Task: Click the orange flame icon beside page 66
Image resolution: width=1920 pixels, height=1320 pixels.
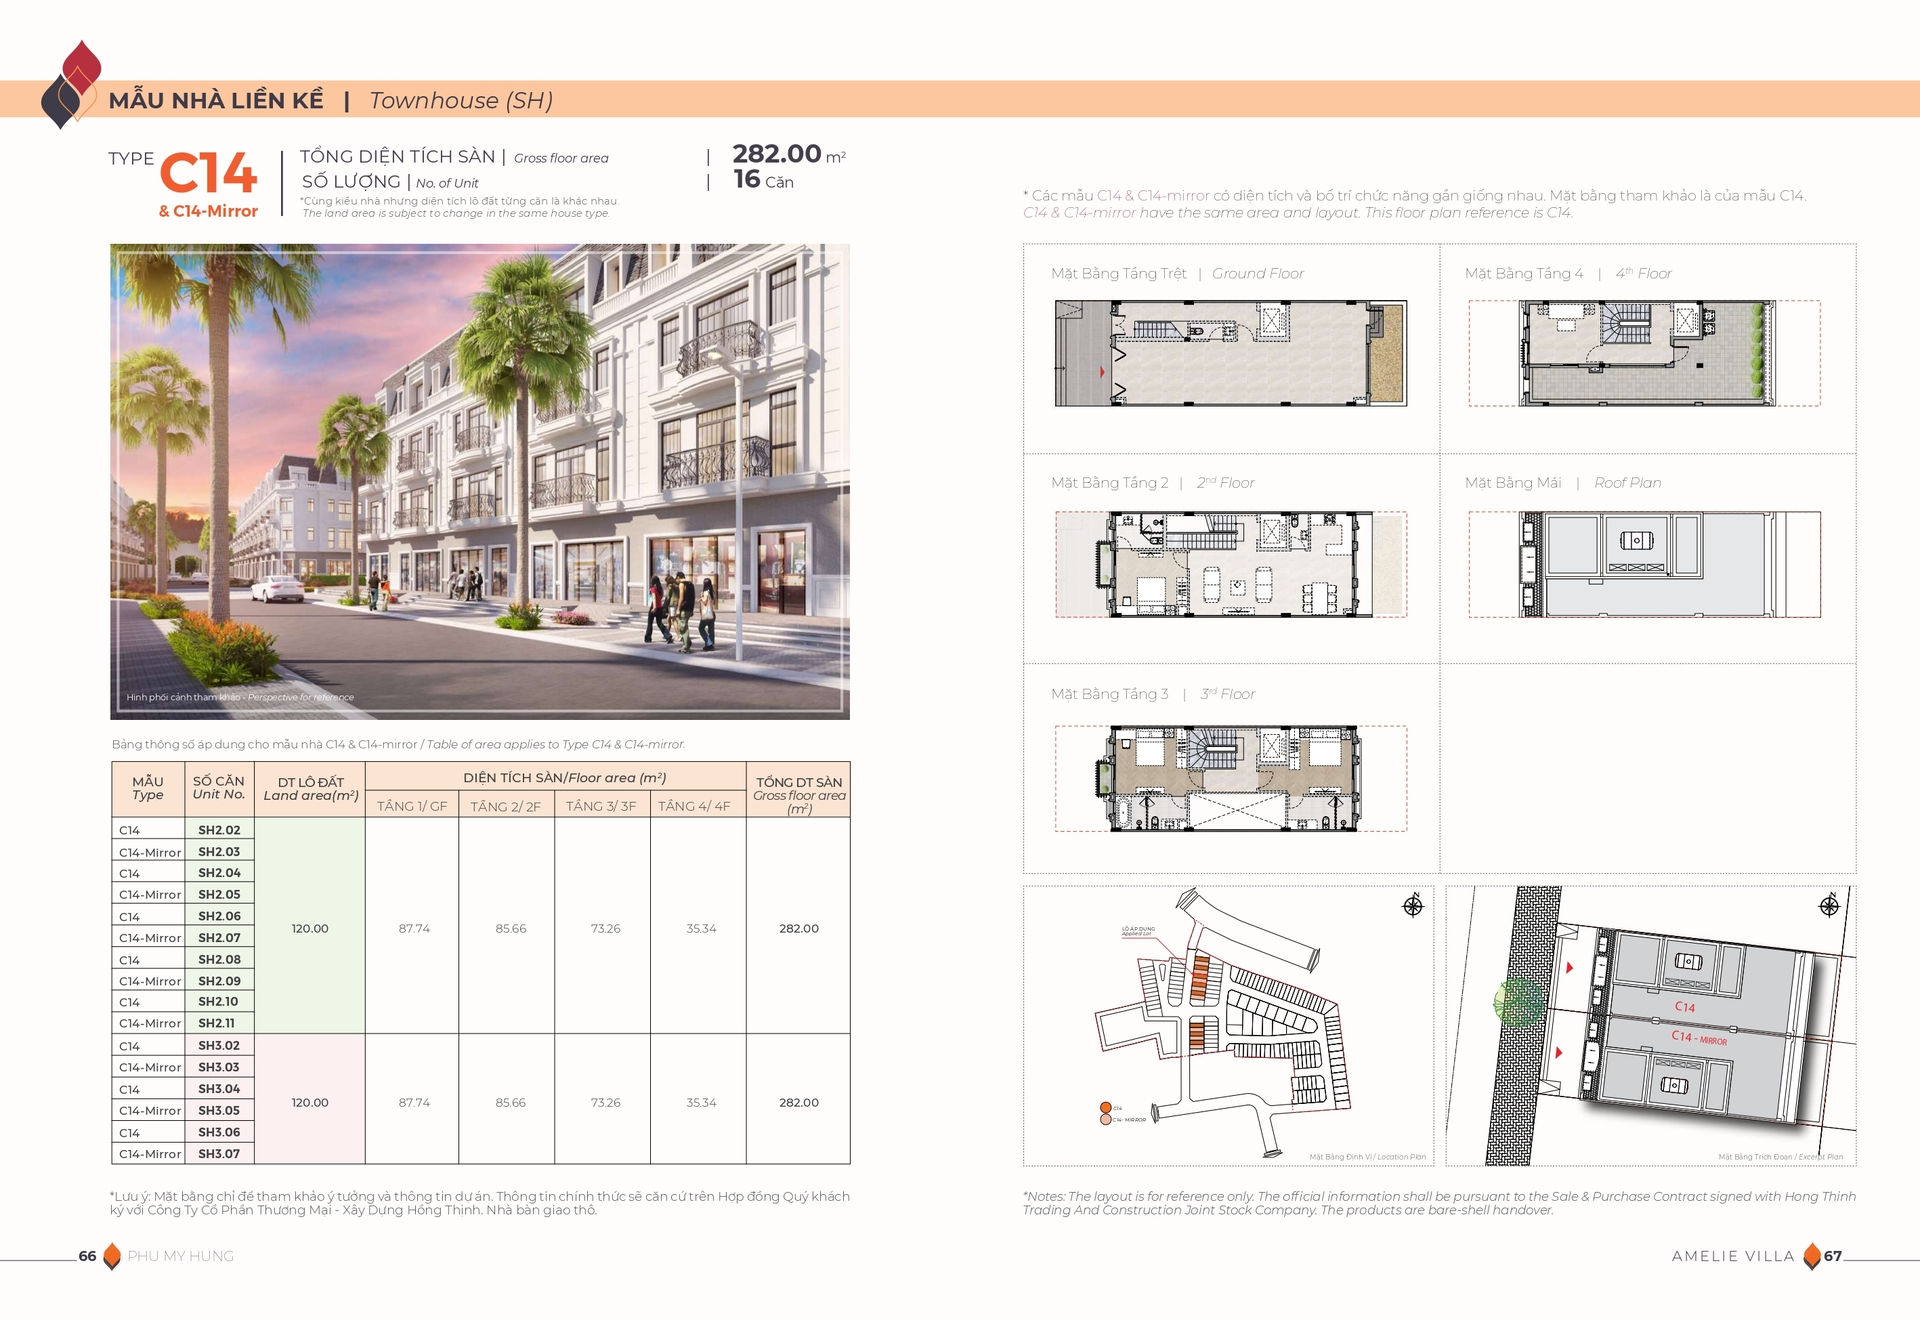Action: click(x=112, y=1256)
